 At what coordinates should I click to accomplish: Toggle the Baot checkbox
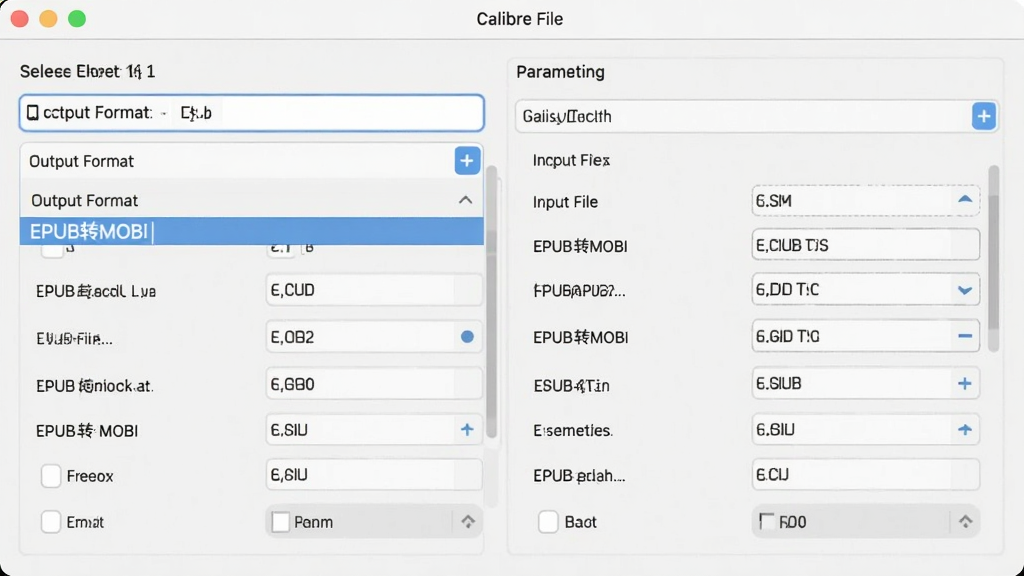(548, 522)
